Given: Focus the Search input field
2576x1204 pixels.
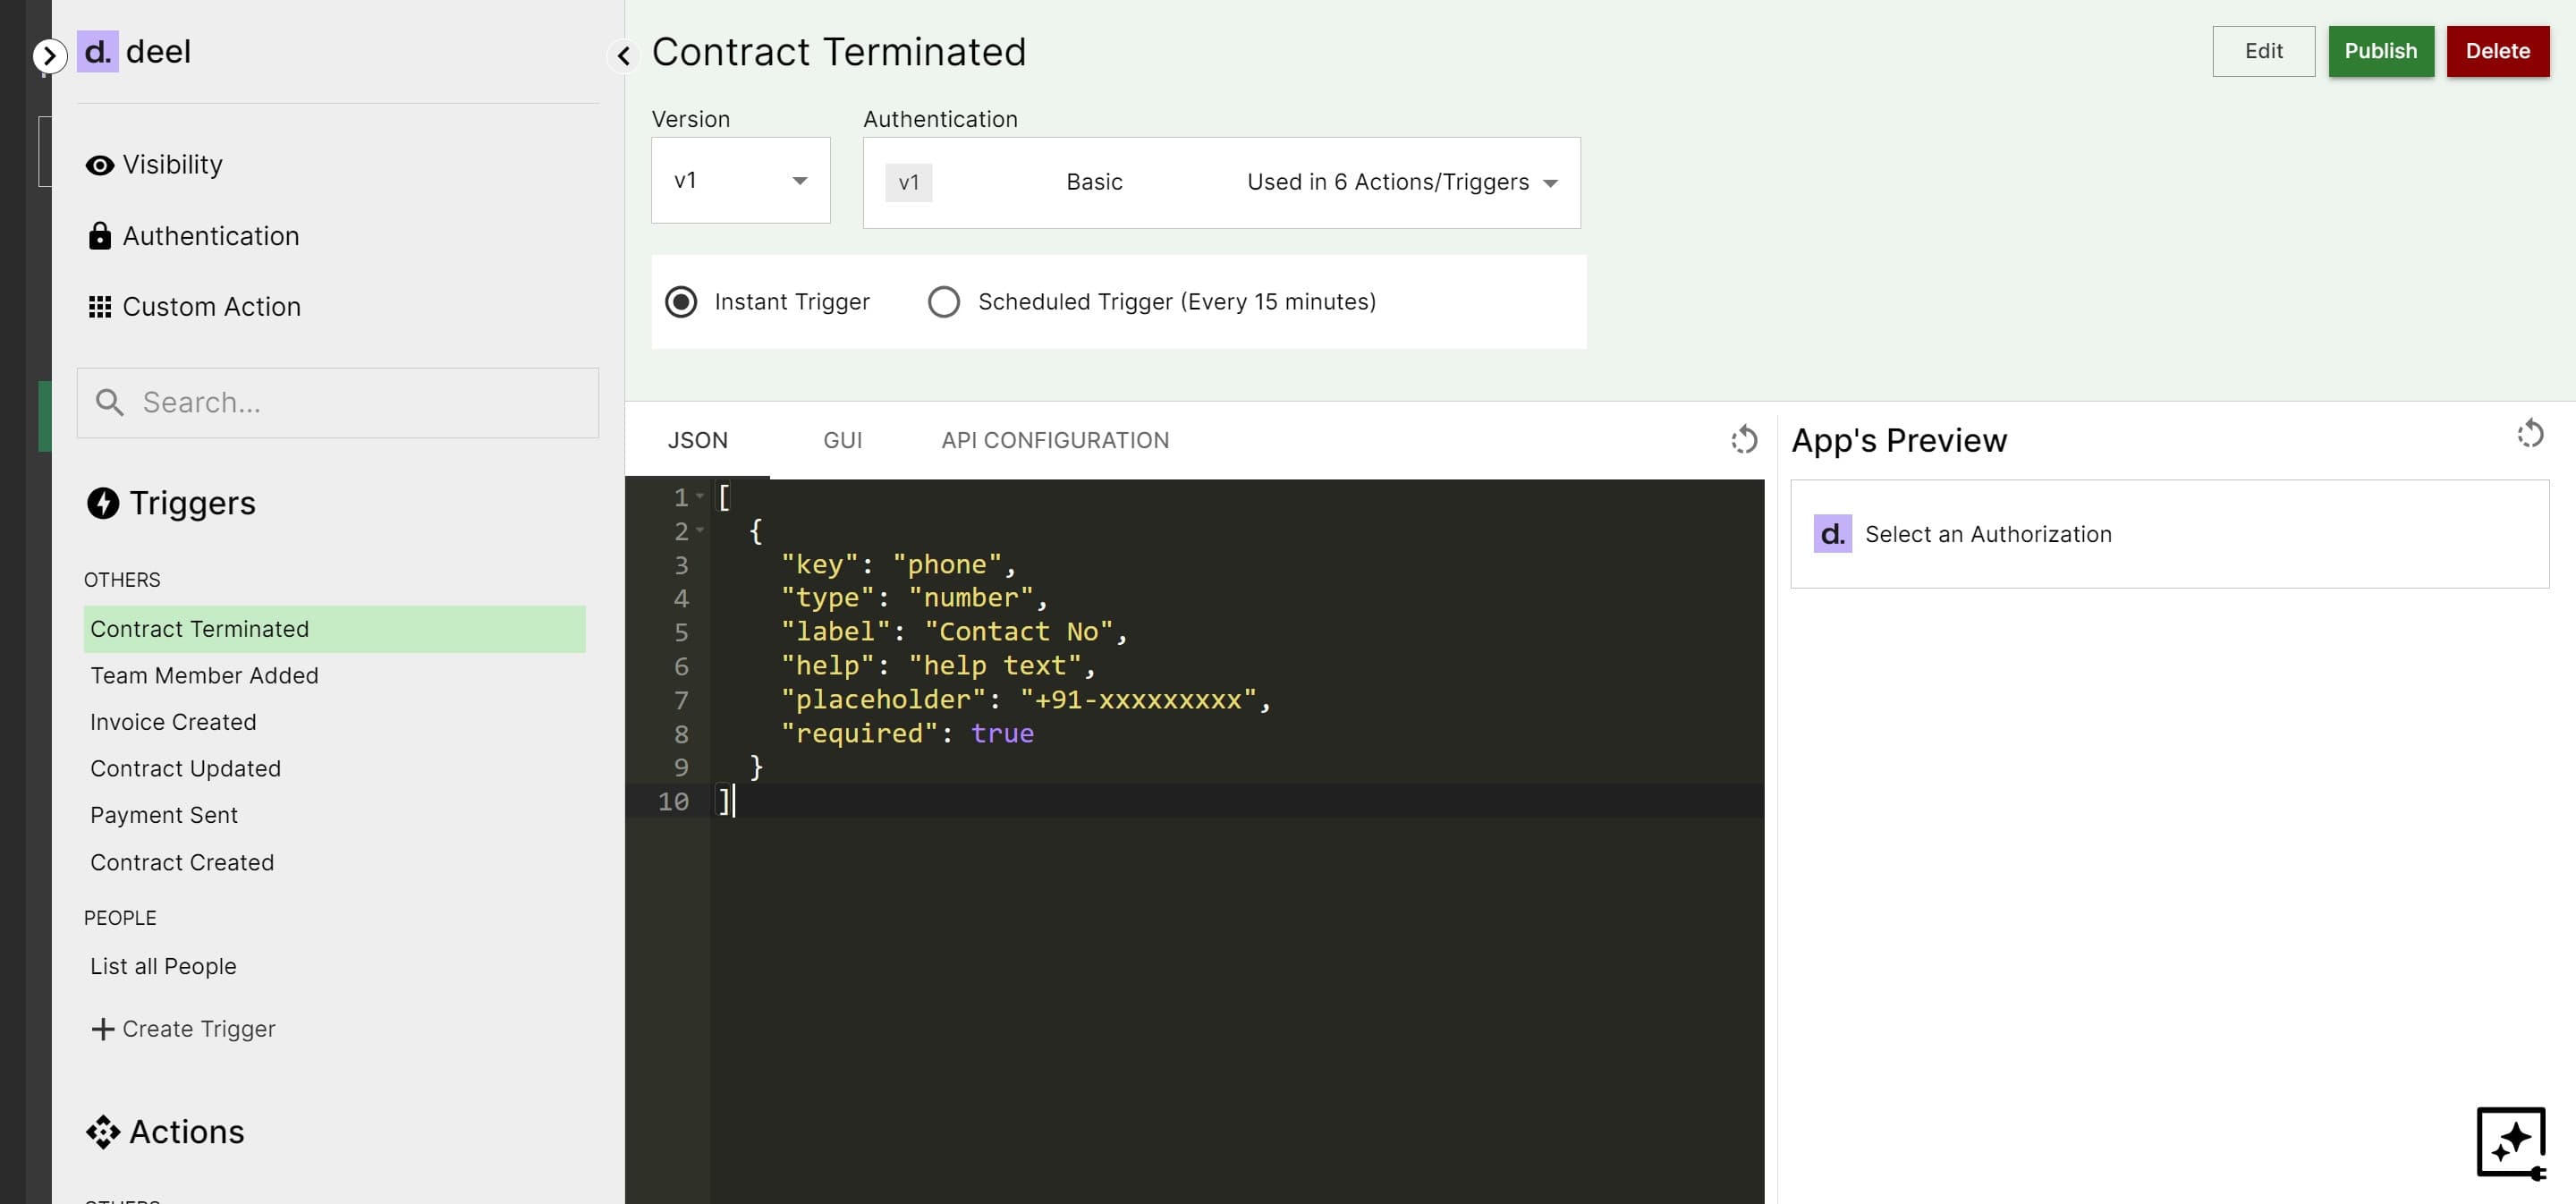Looking at the screenshot, I should coord(338,402).
